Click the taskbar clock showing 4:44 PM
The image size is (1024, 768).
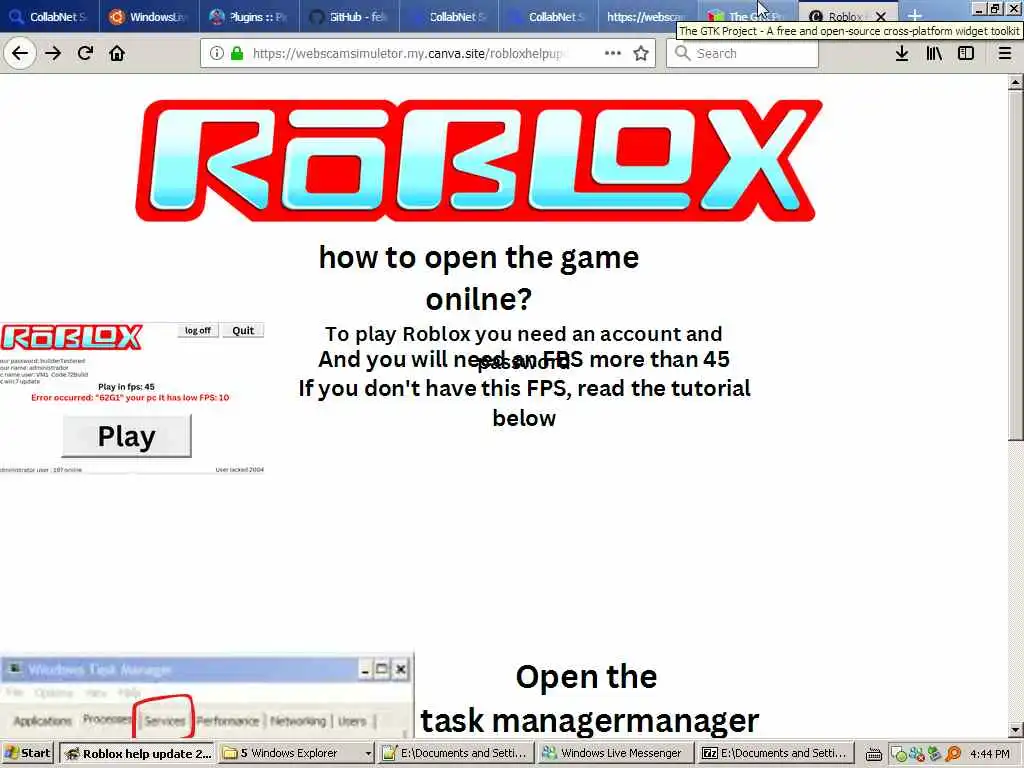(x=989, y=754)
